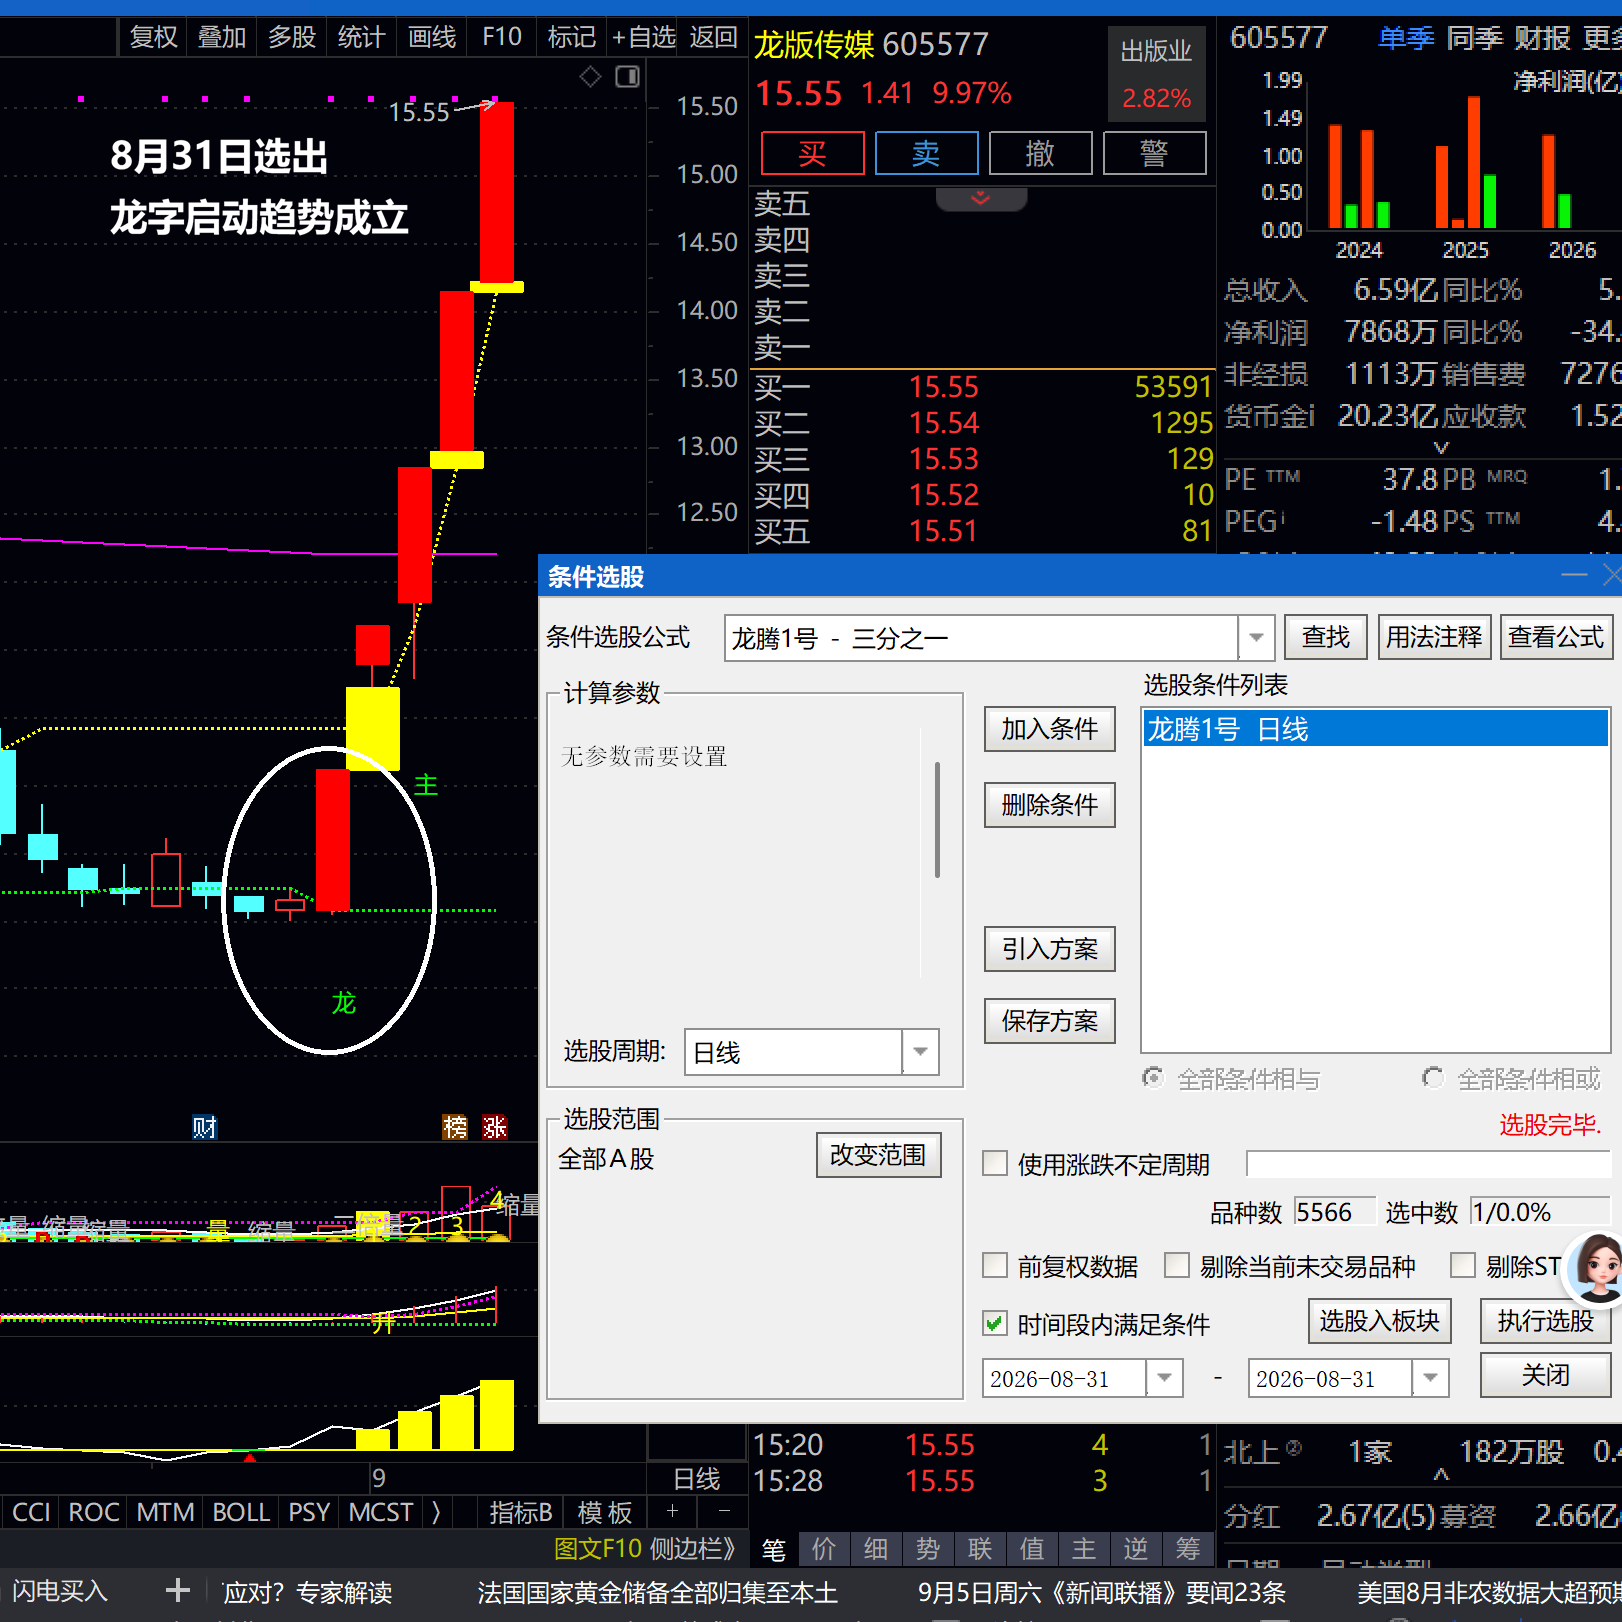Select 龙腾1号 日线 in the condition list

(x=1375, y=729)
